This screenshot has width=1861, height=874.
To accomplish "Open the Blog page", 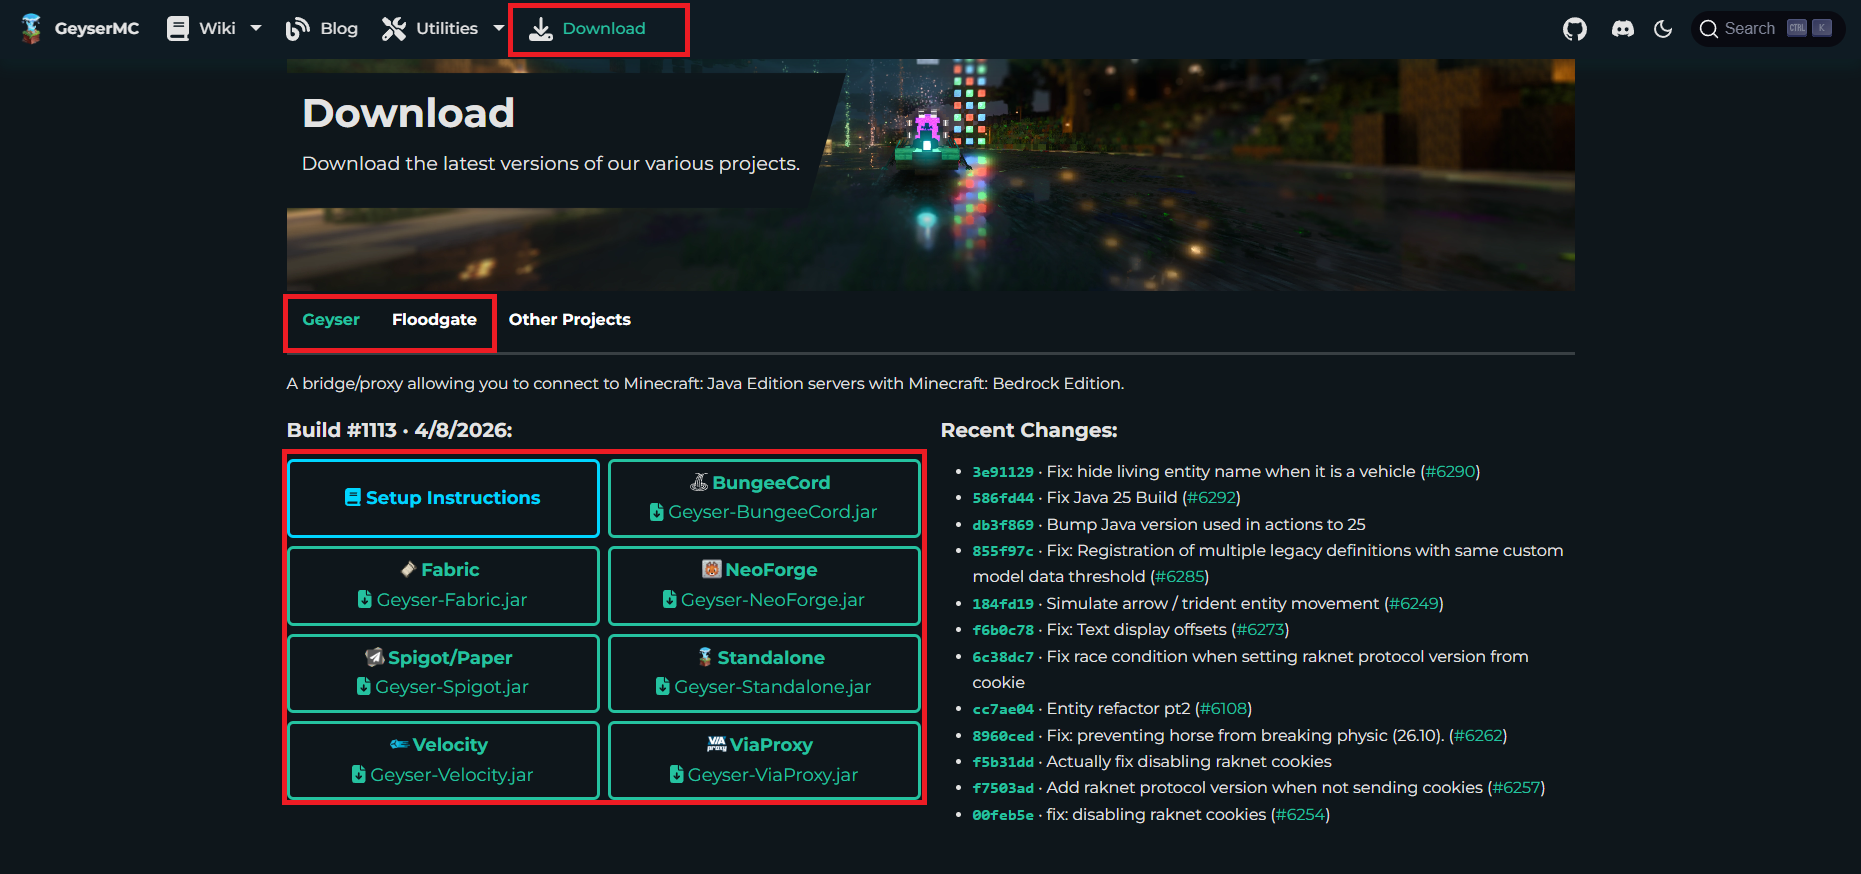I will pos(339,29).
